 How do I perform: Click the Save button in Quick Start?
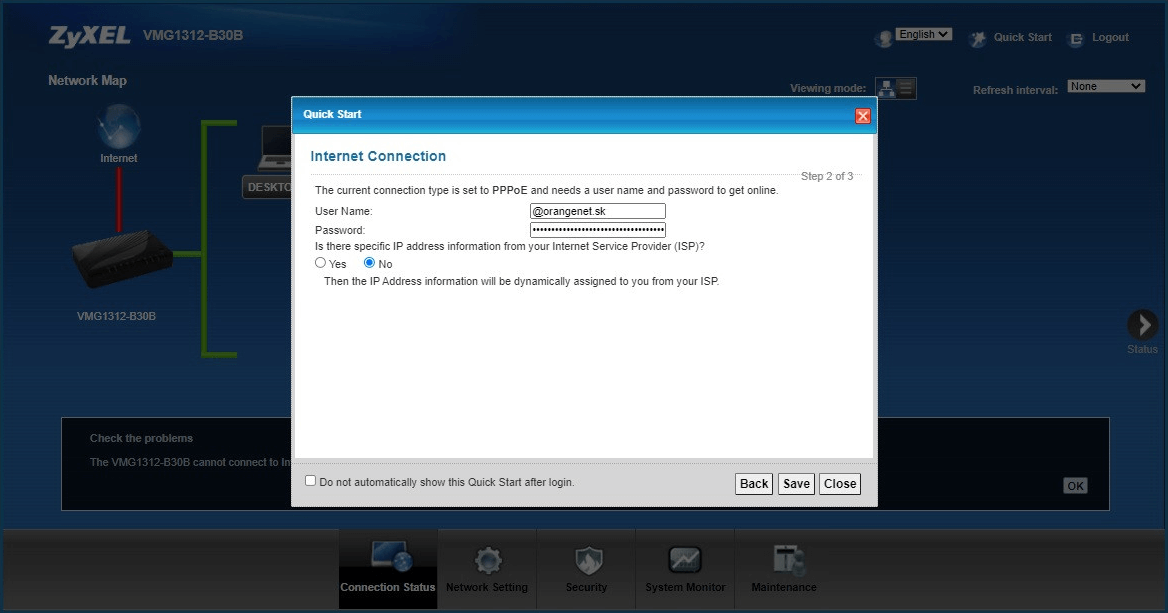coord(796,483)
